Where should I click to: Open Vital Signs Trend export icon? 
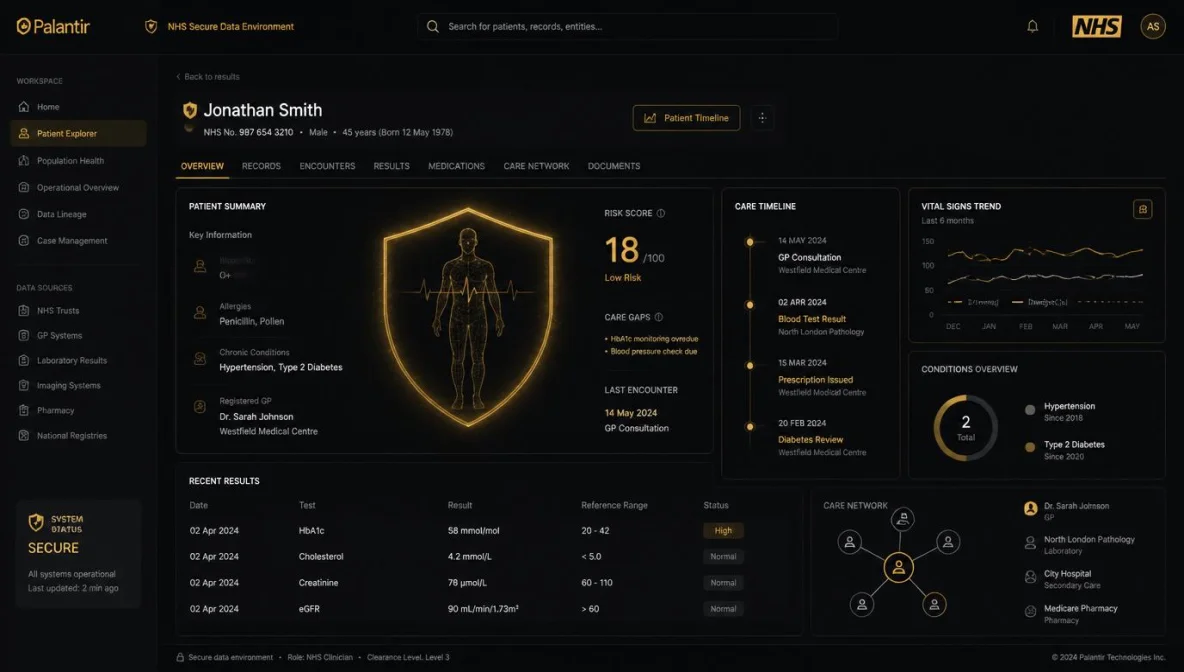tap(1142, 209)
